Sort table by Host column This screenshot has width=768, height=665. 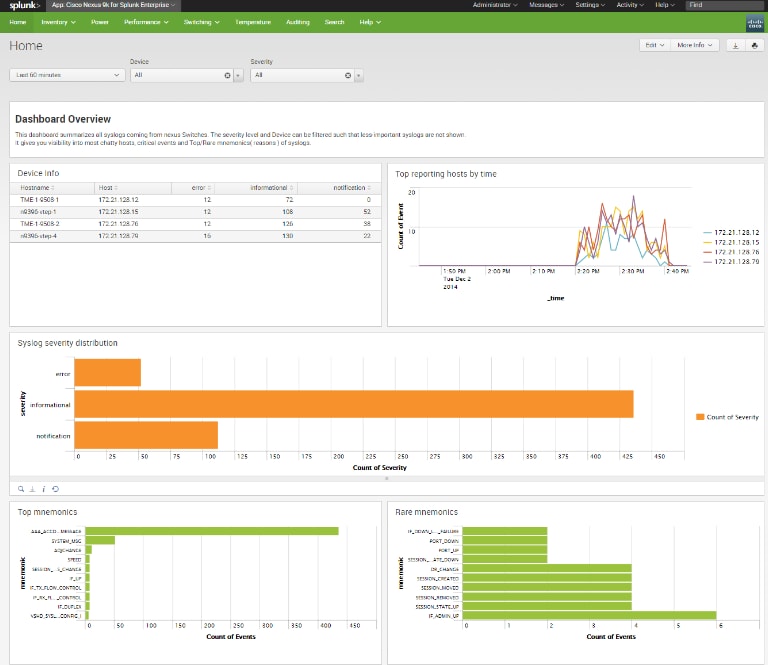coord(108,188)
